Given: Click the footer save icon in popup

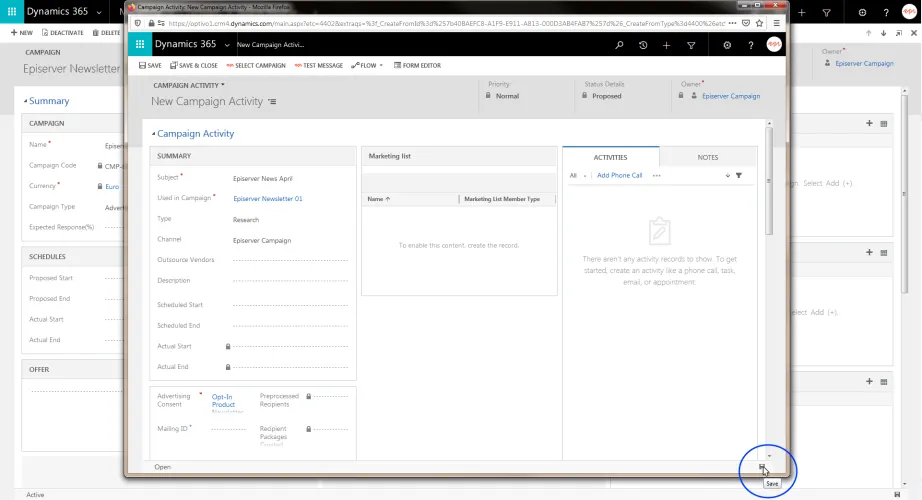Looking at the screenshot, I should (x=761, y=467).
